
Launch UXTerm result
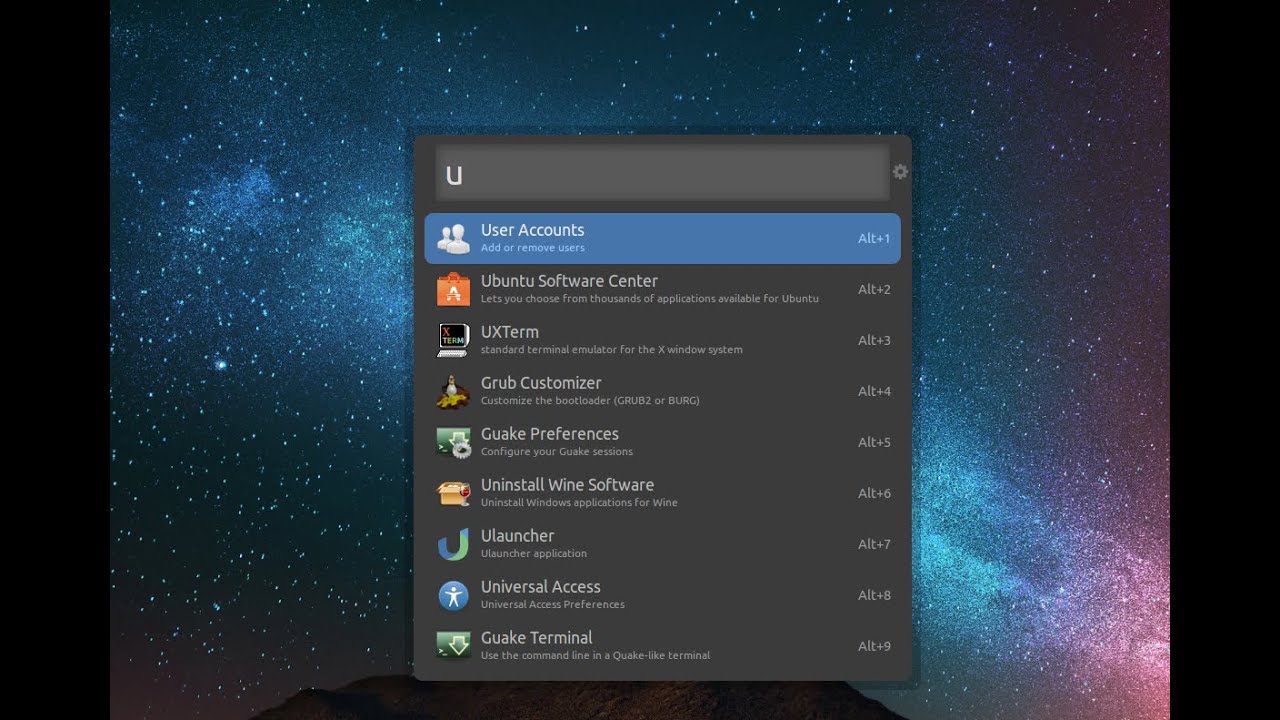coord(662,340)
